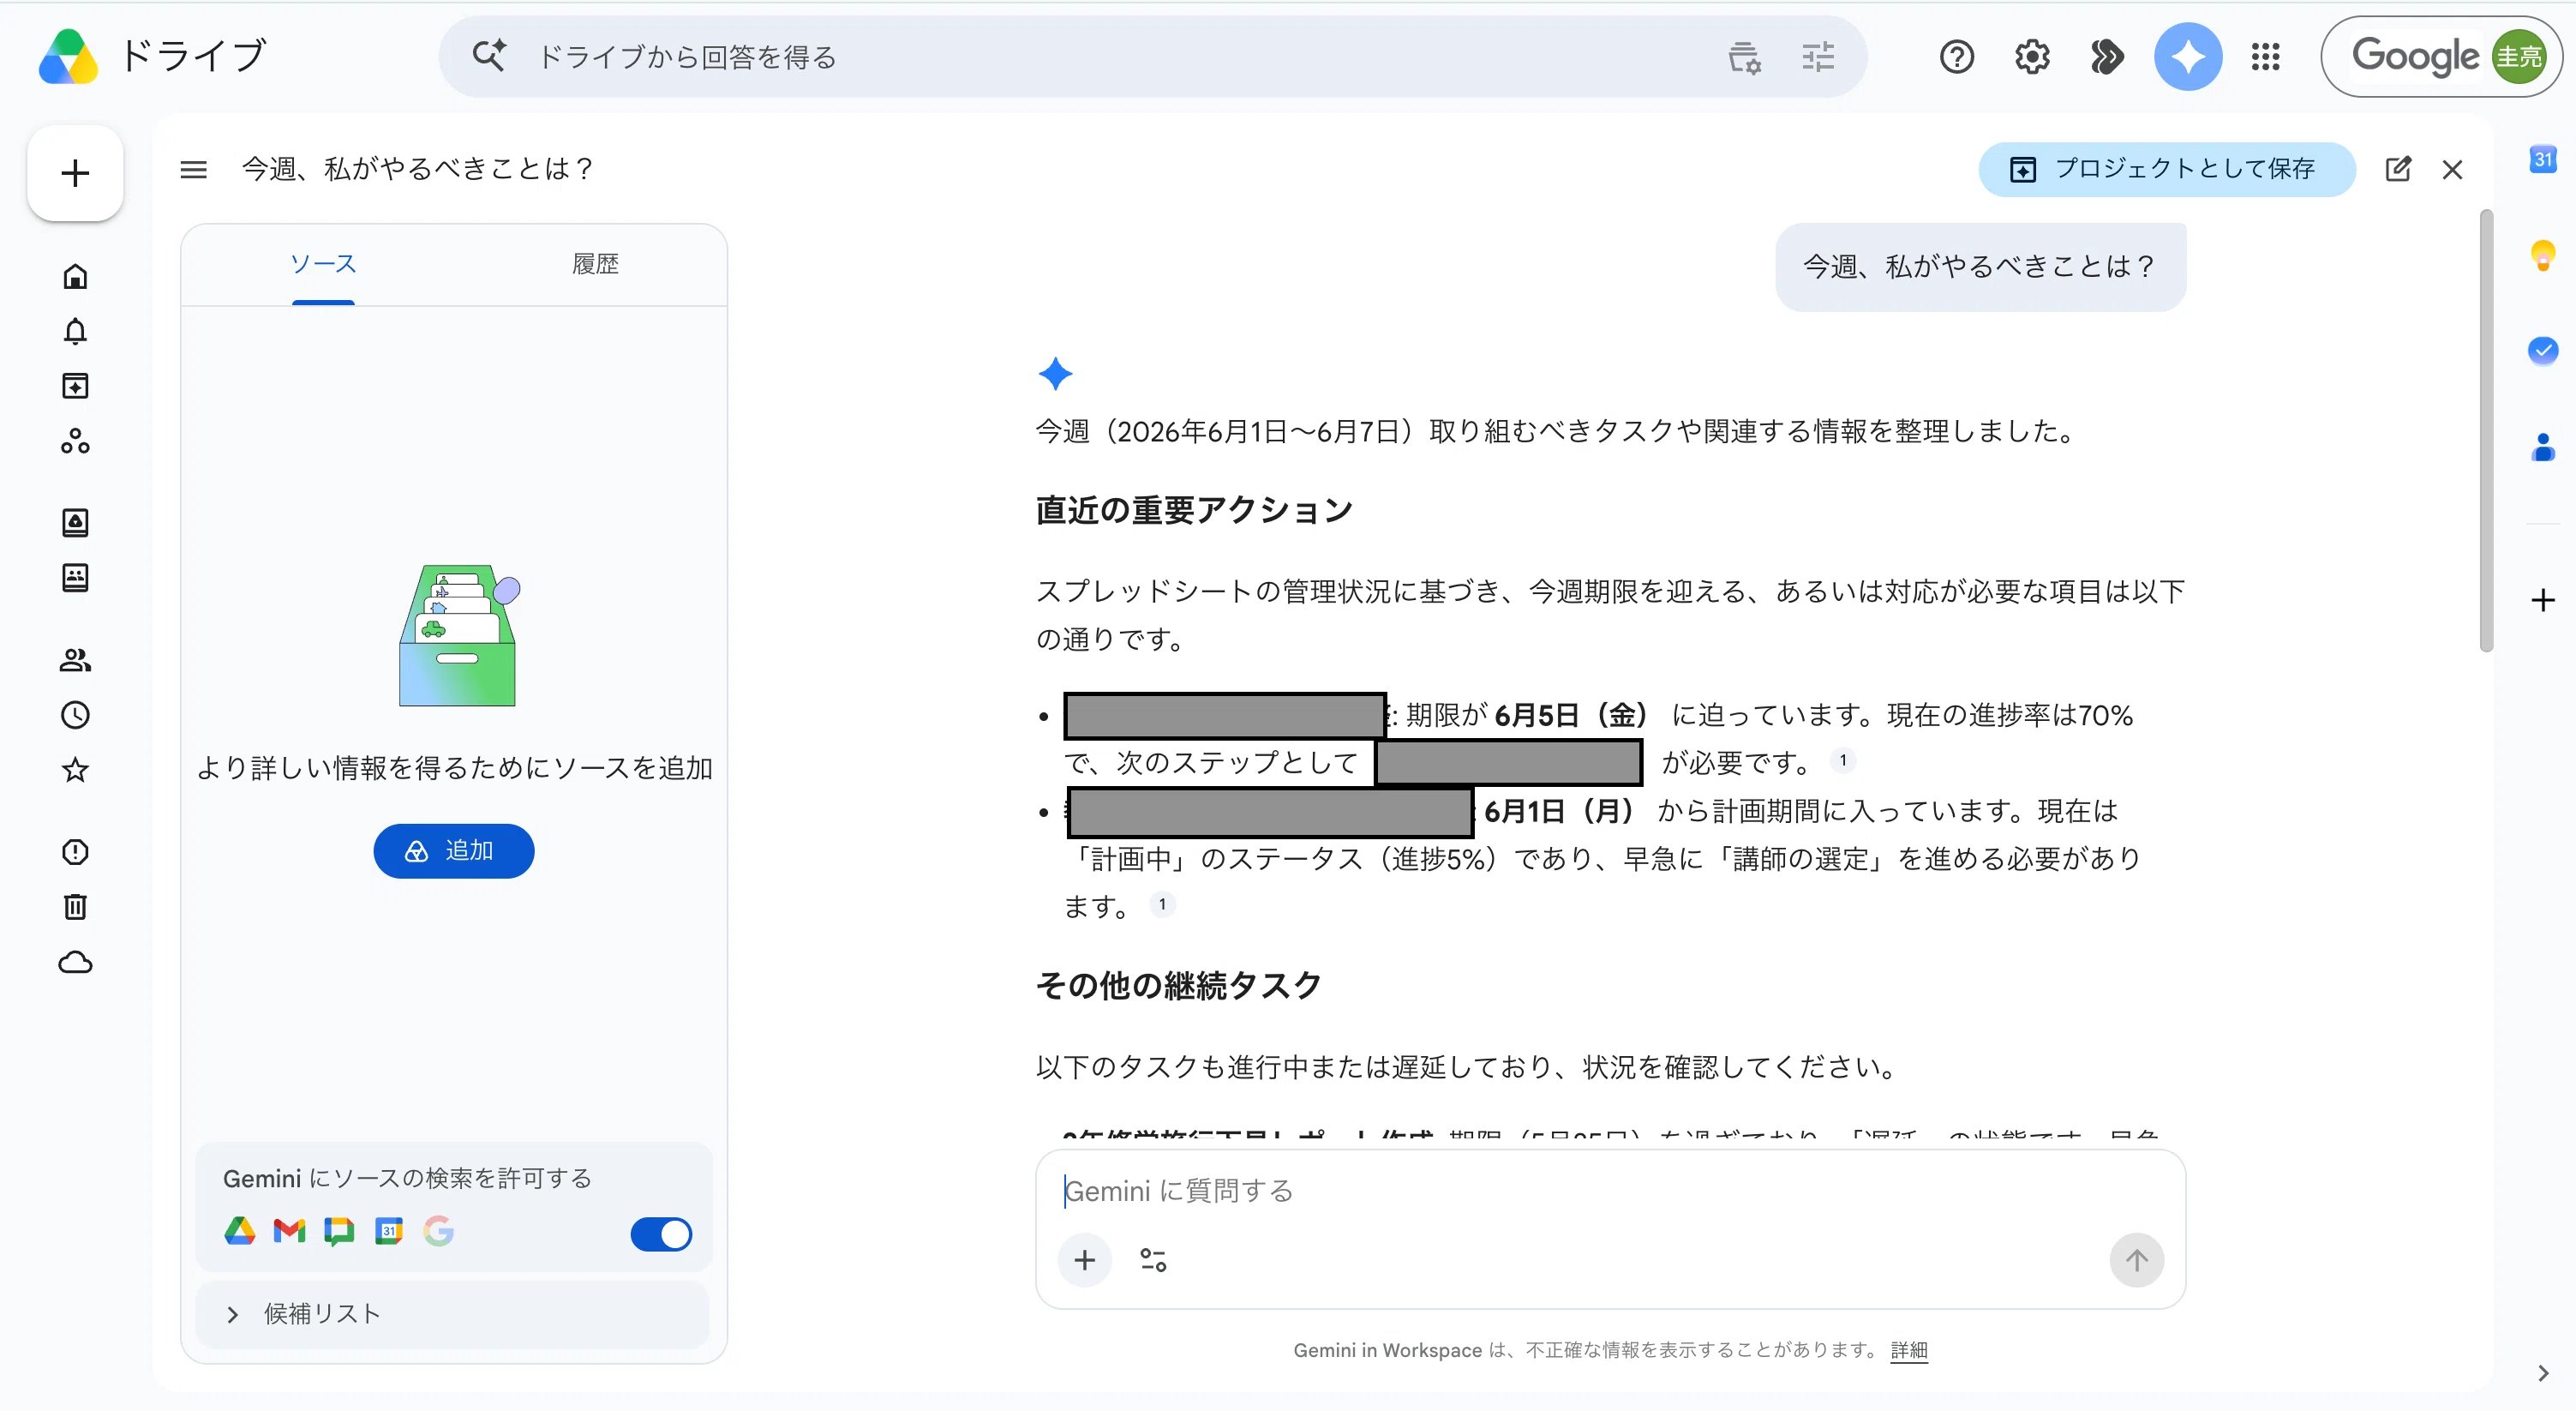Viewport: 2576px width, 1411px height.
Task: Click the Gemini に質問する input field
Action: click(x=1610, y=1191)
